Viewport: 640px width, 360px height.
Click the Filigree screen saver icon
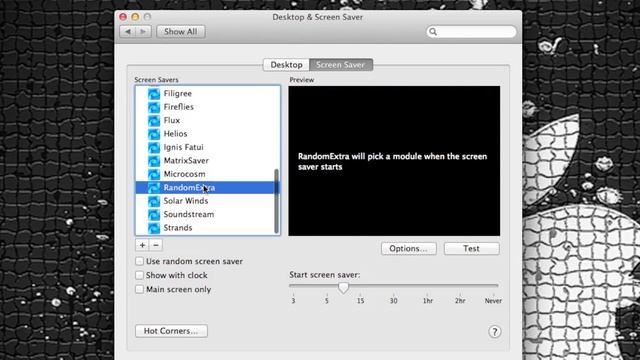[154, 93]
